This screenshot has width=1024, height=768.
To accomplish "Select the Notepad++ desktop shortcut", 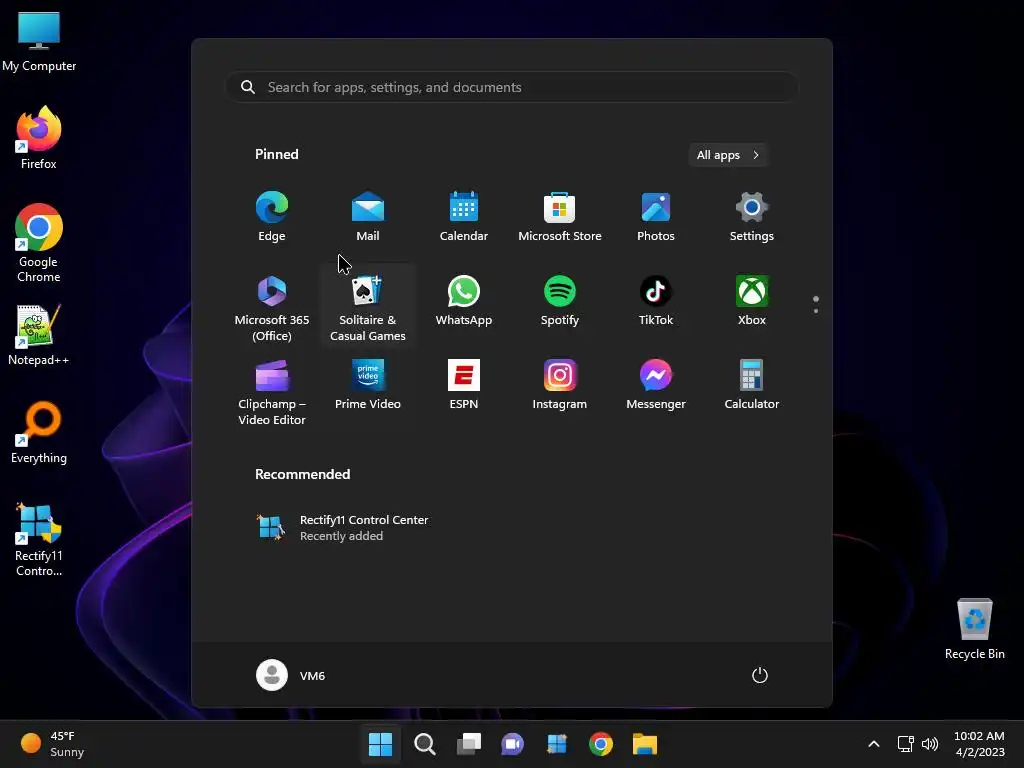I will click(x=39, y=336).
